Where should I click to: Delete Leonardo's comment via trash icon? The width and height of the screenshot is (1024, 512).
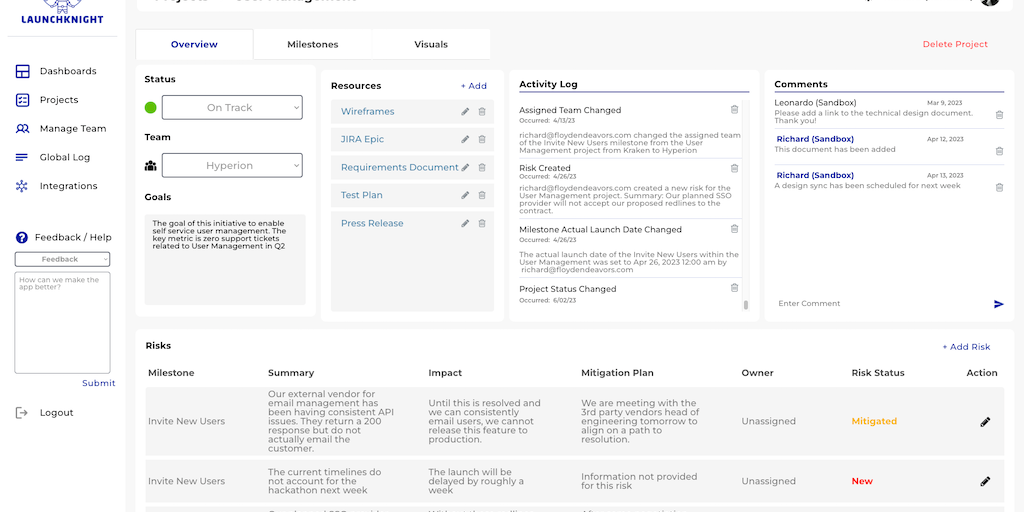click(999, 115)
